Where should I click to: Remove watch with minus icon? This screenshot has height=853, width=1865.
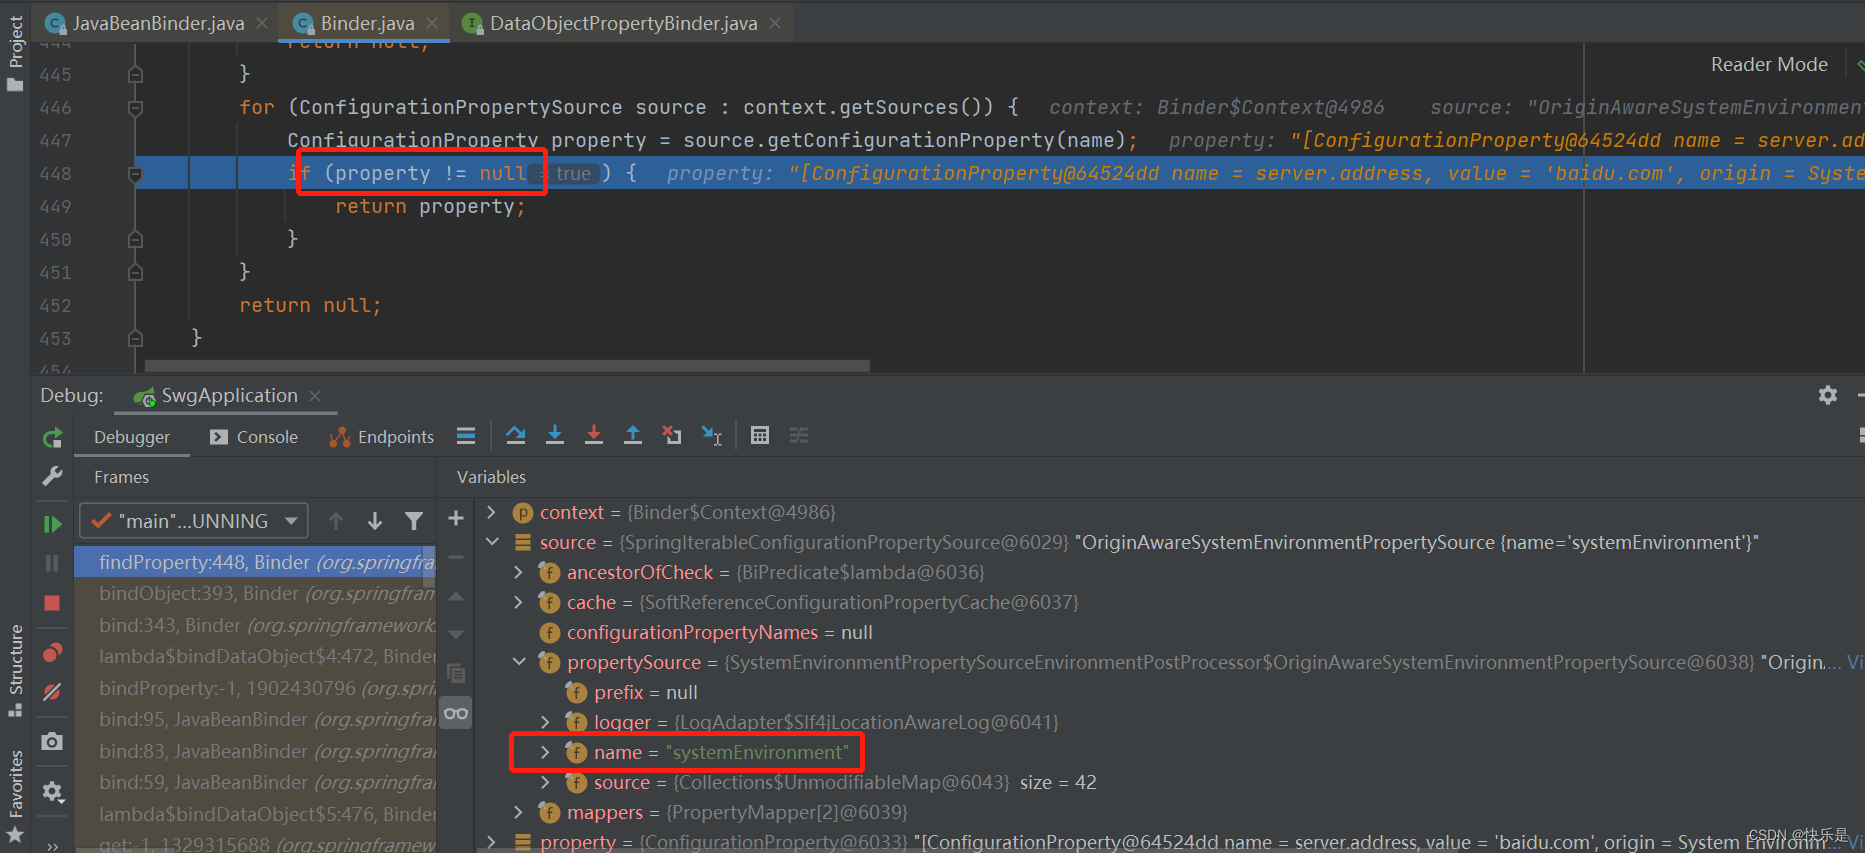456,557
